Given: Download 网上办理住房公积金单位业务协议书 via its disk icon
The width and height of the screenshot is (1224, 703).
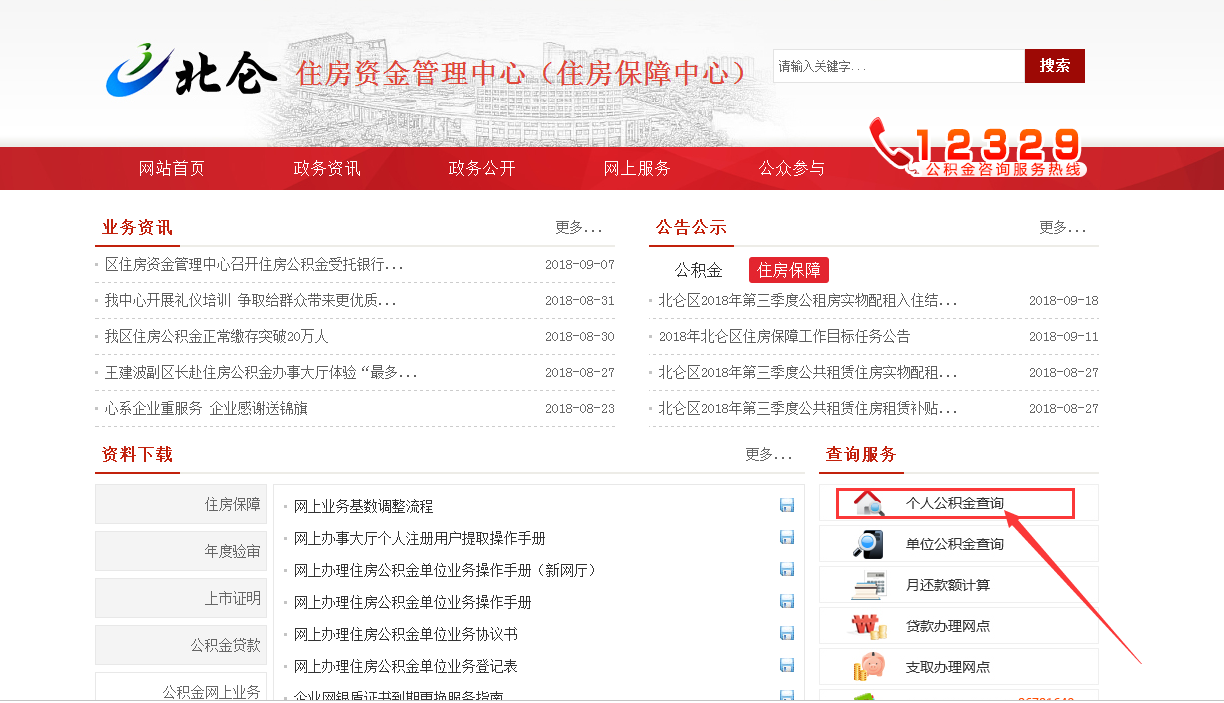Looking at the screenshot, I should [x=787, y=634].
